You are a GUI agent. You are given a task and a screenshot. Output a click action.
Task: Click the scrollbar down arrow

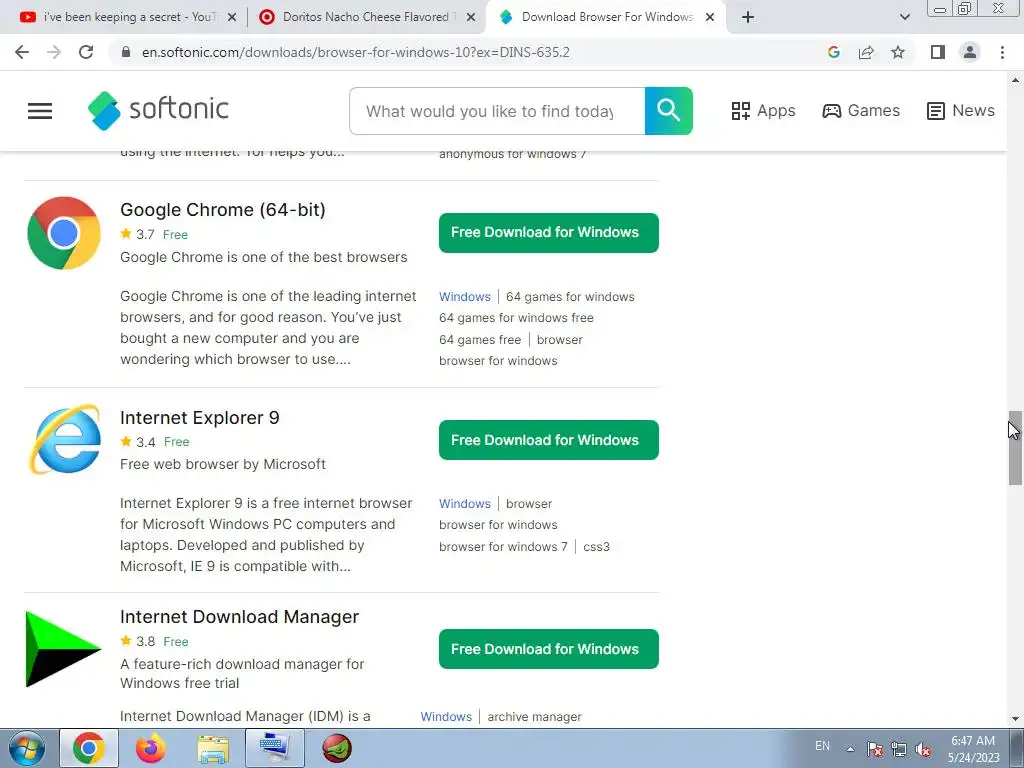point(1015,719)
